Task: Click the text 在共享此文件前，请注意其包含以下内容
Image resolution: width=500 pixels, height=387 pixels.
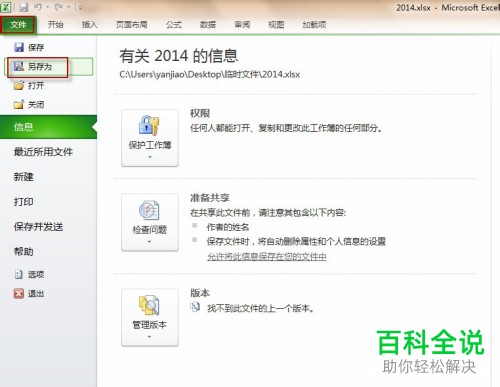Action: point(268,212)
